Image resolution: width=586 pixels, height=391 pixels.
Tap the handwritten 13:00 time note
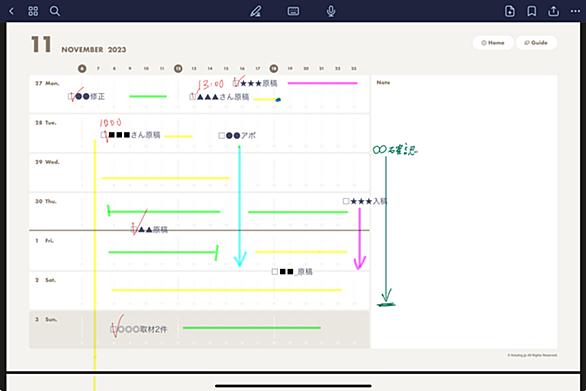click(210, 84)
